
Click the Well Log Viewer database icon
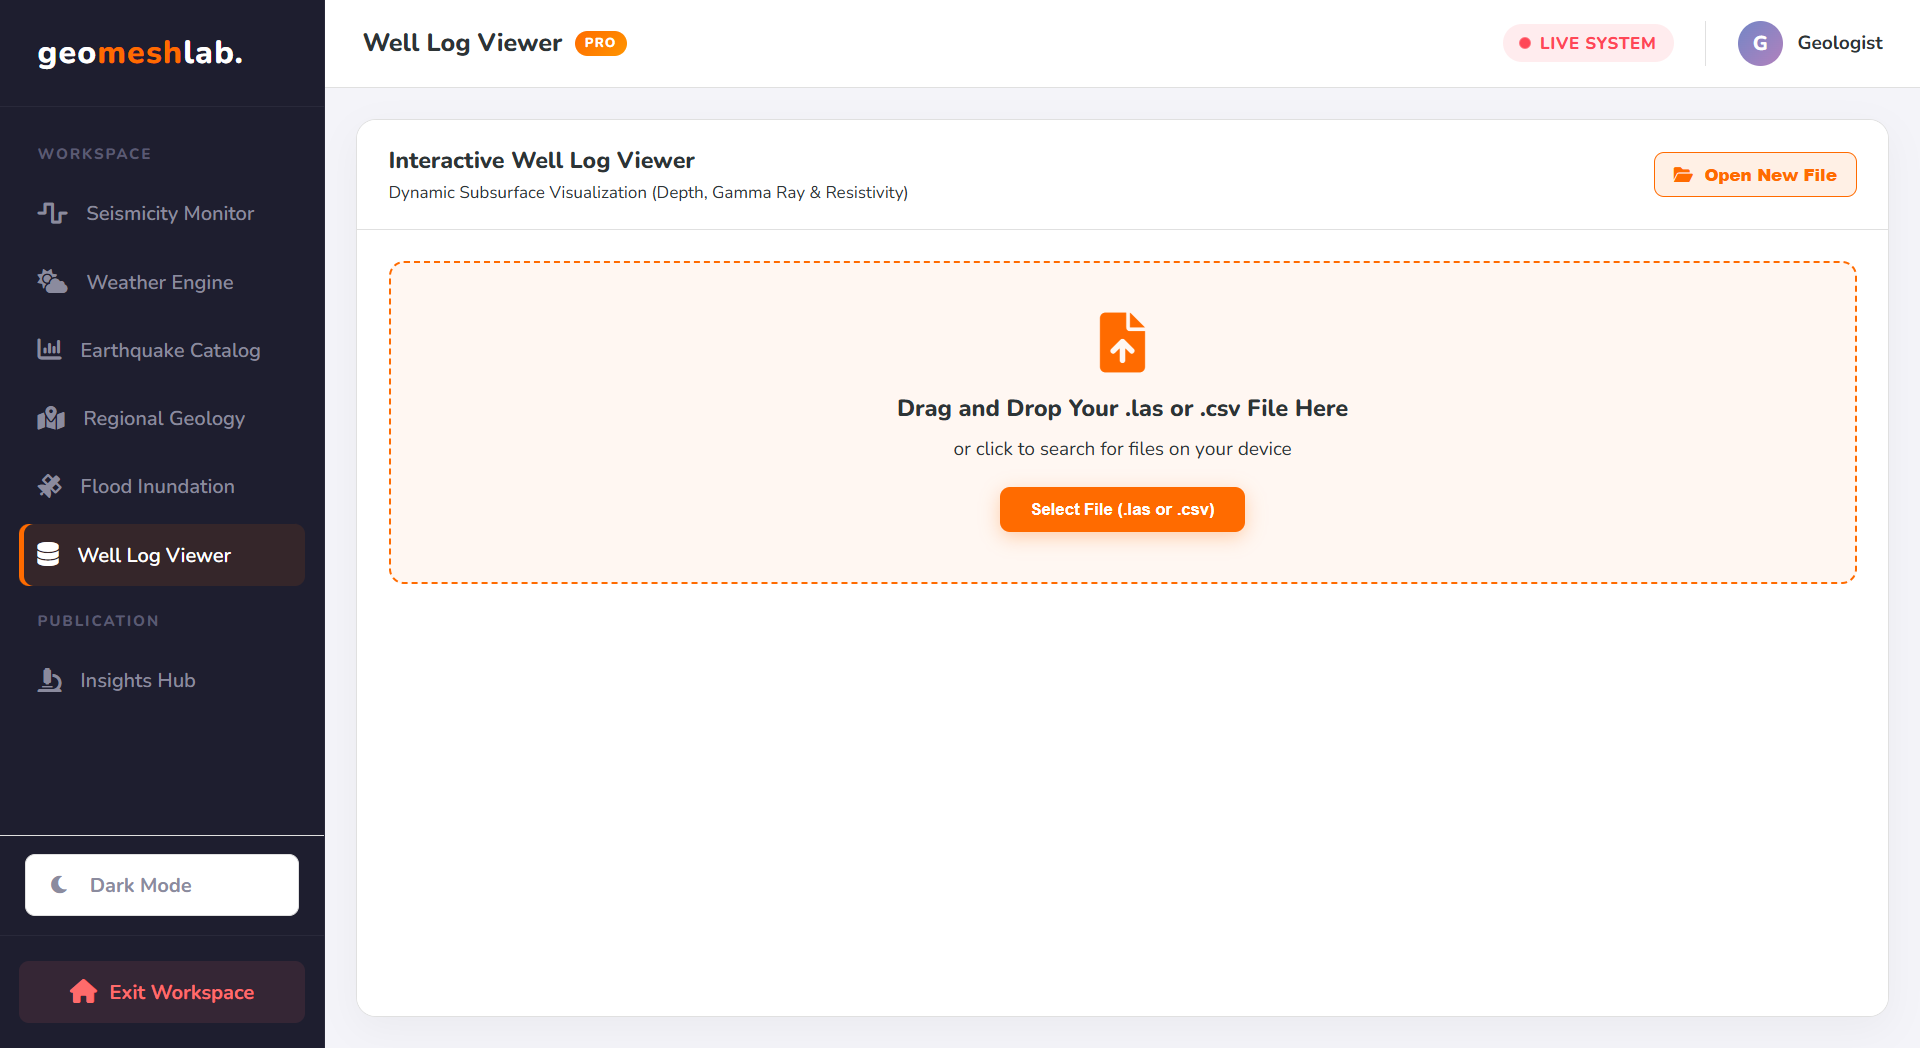tap(48, 554)
